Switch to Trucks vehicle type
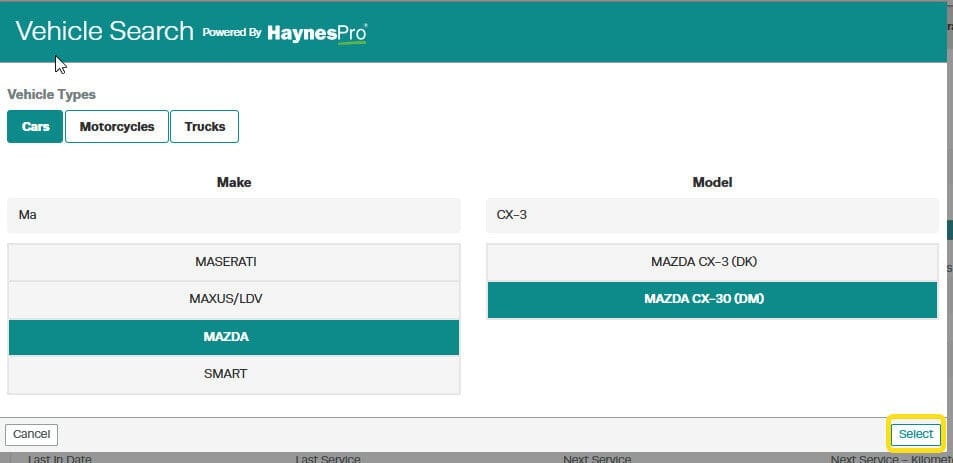The height and width of the screenshot is (463, 953). 204,126
